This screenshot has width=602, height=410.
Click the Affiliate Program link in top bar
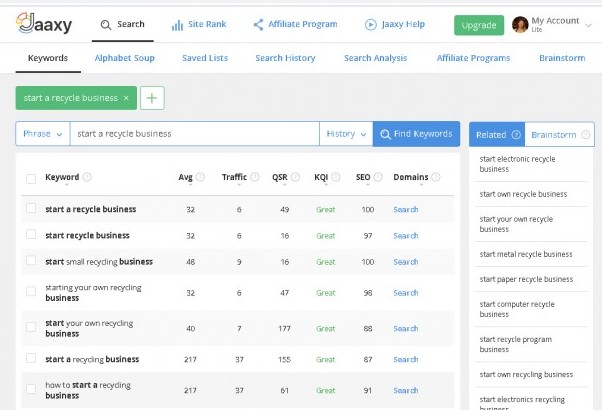pos(303,24)
